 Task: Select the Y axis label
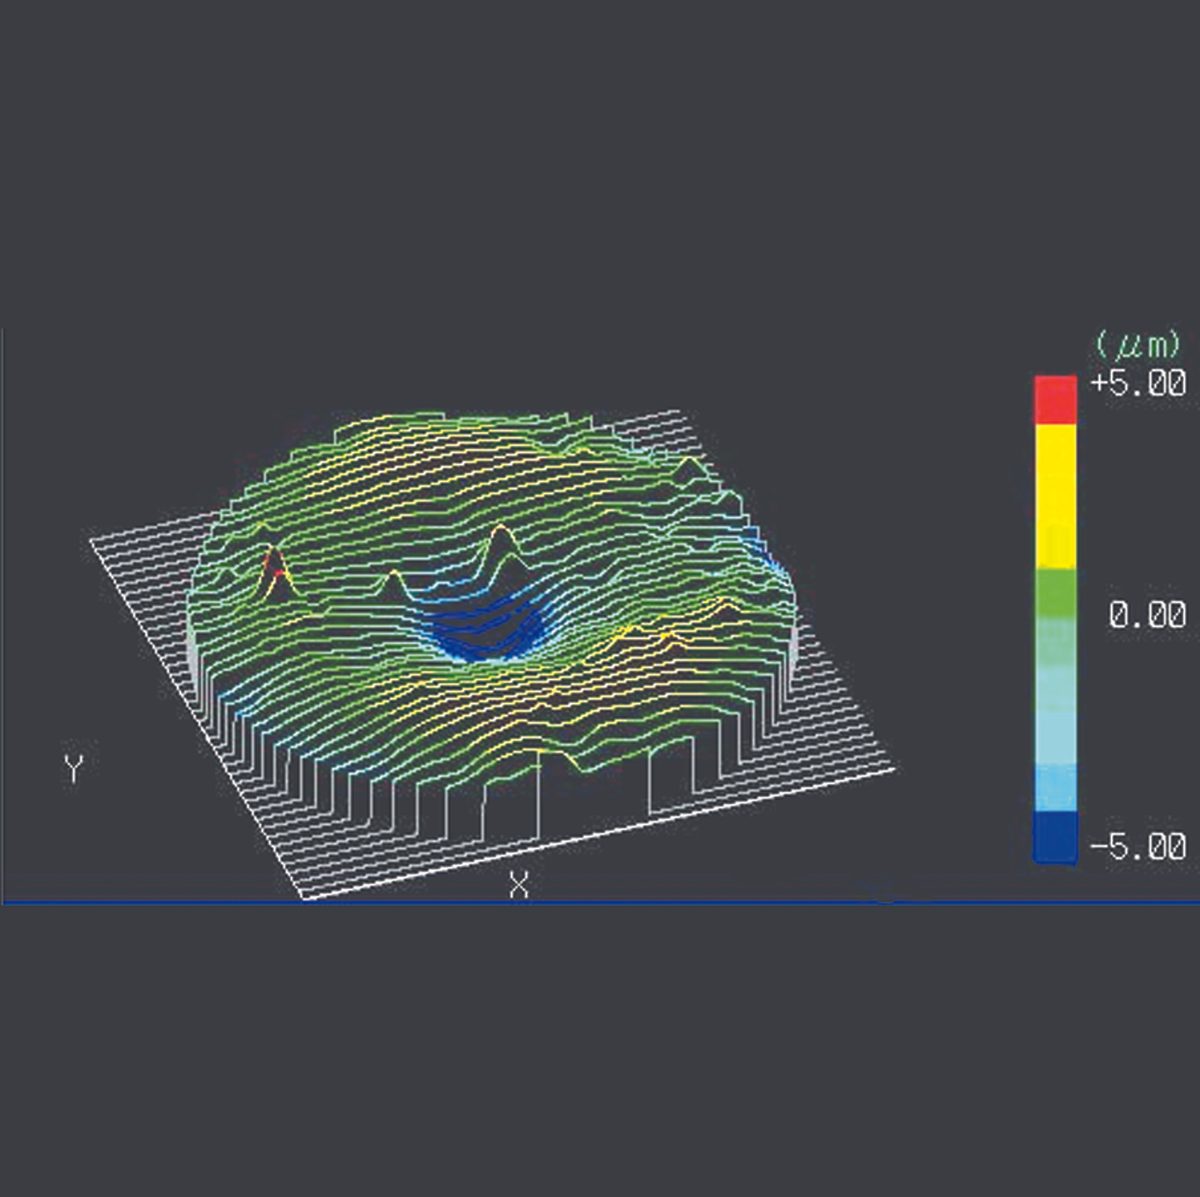[73, 769]
